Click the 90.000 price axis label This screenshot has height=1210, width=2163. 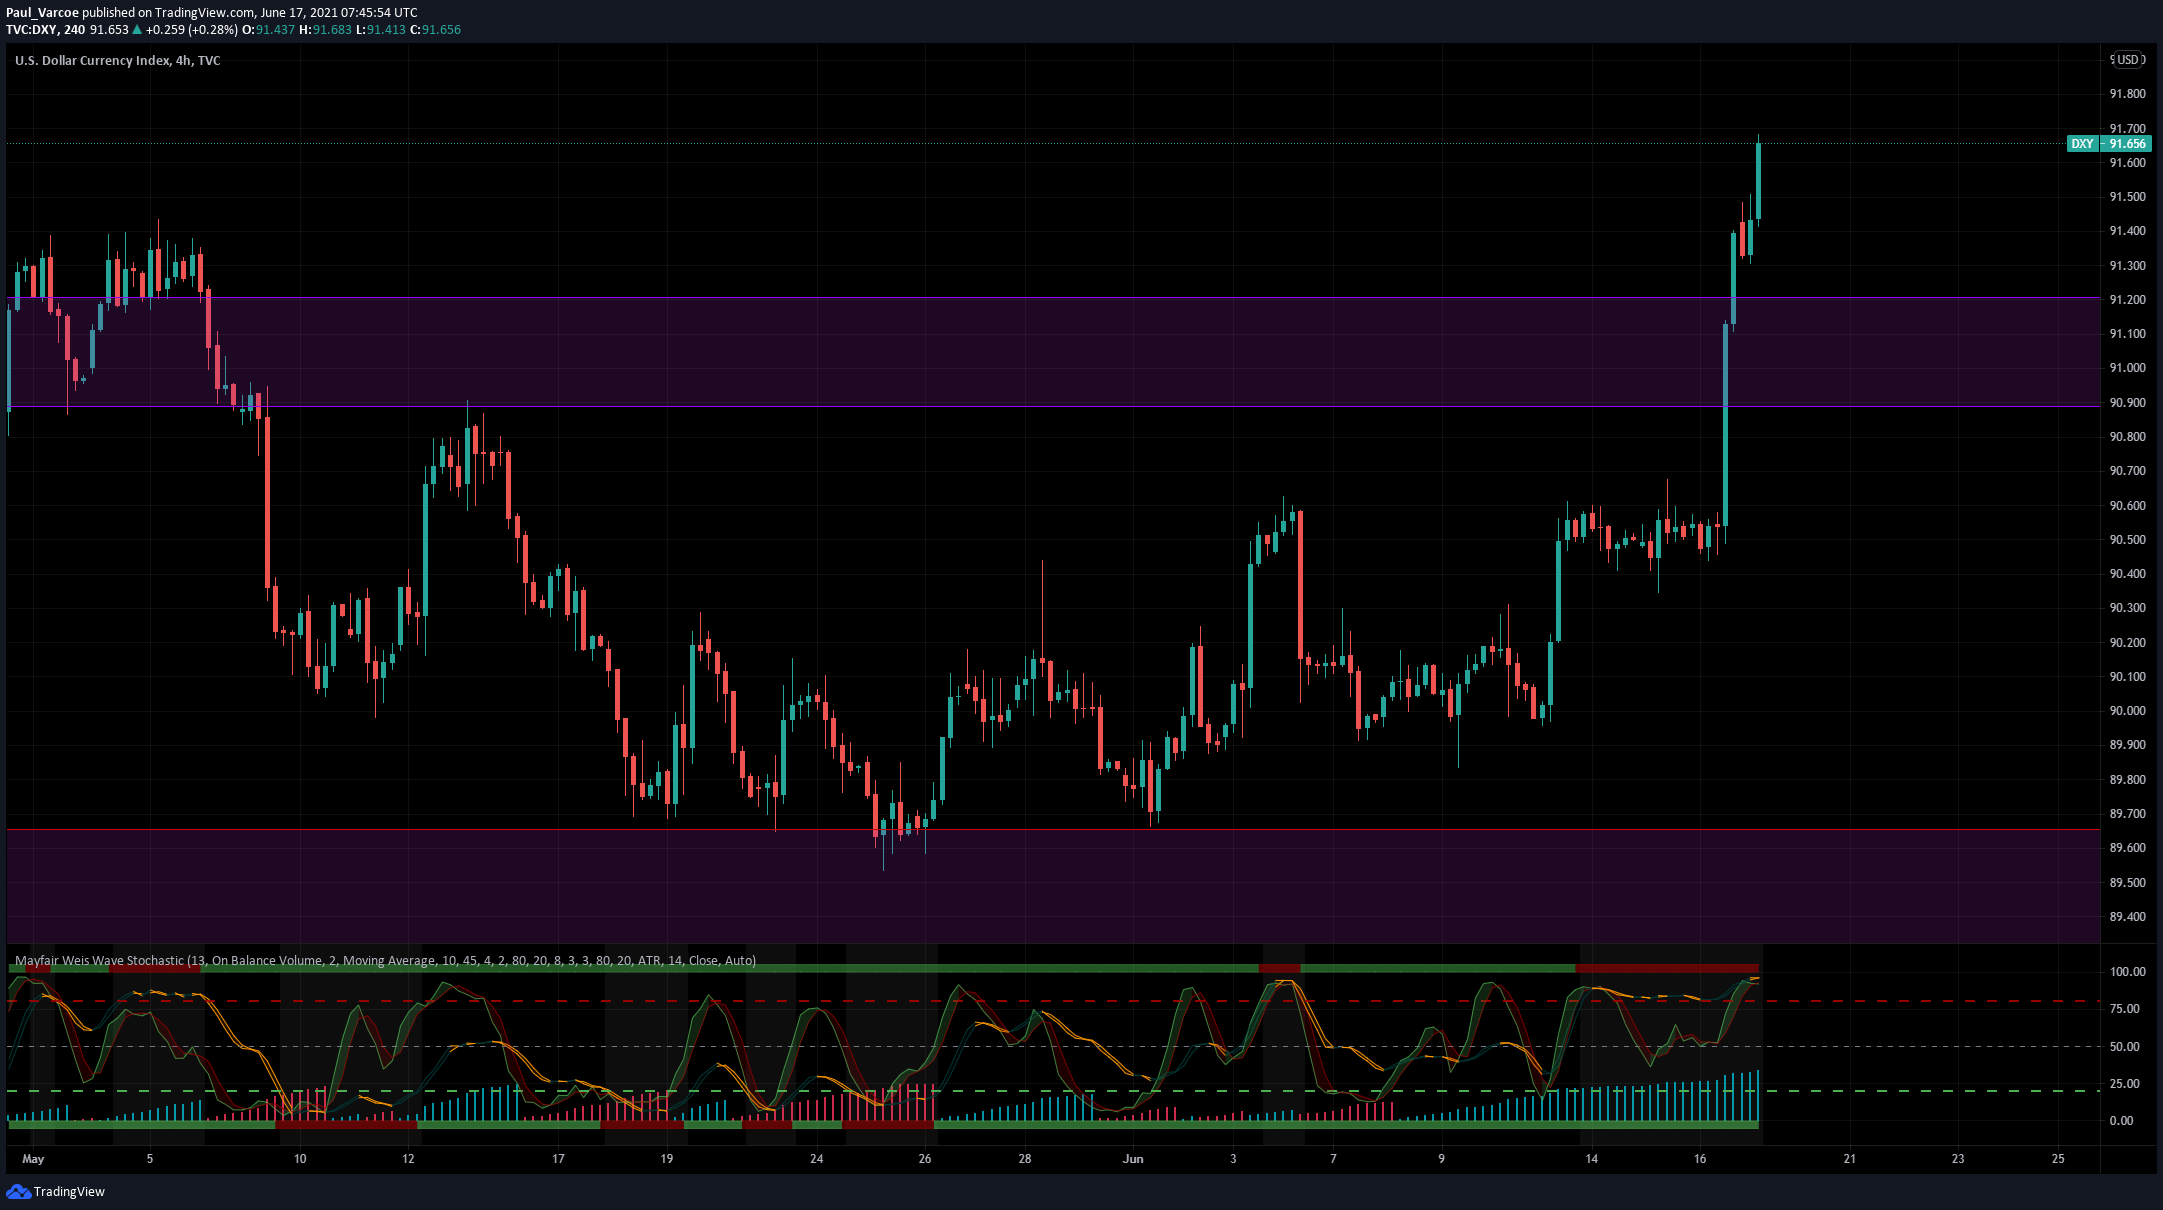click(x=2127, y=711)
